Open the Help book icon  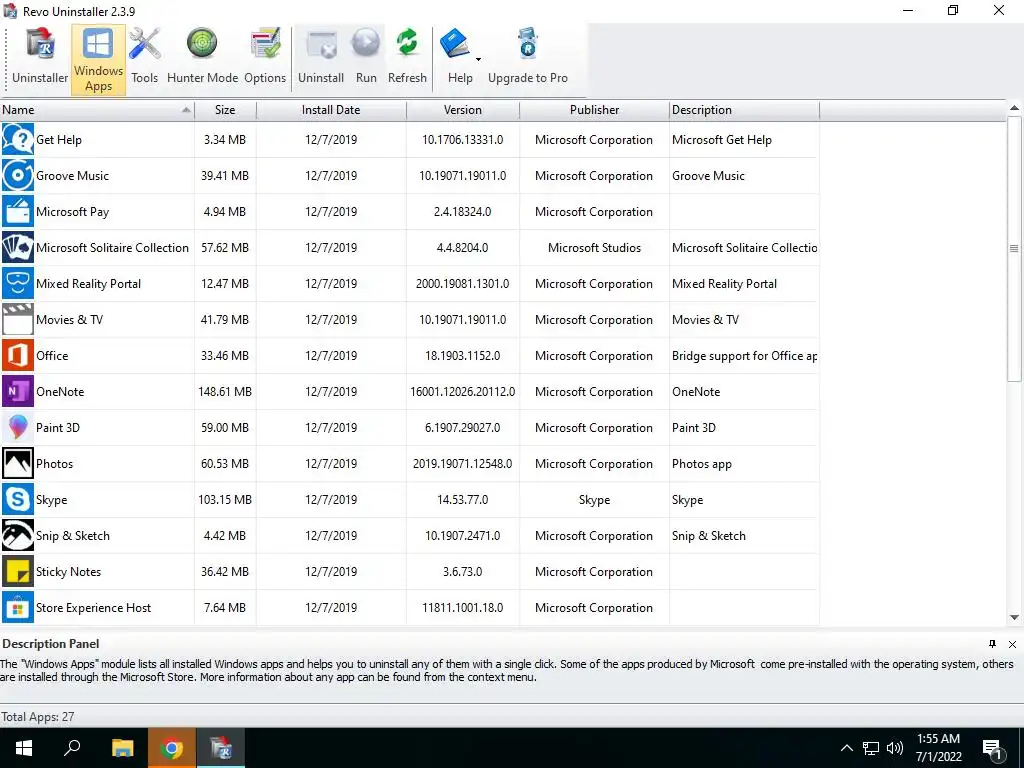tap(455, 44)
